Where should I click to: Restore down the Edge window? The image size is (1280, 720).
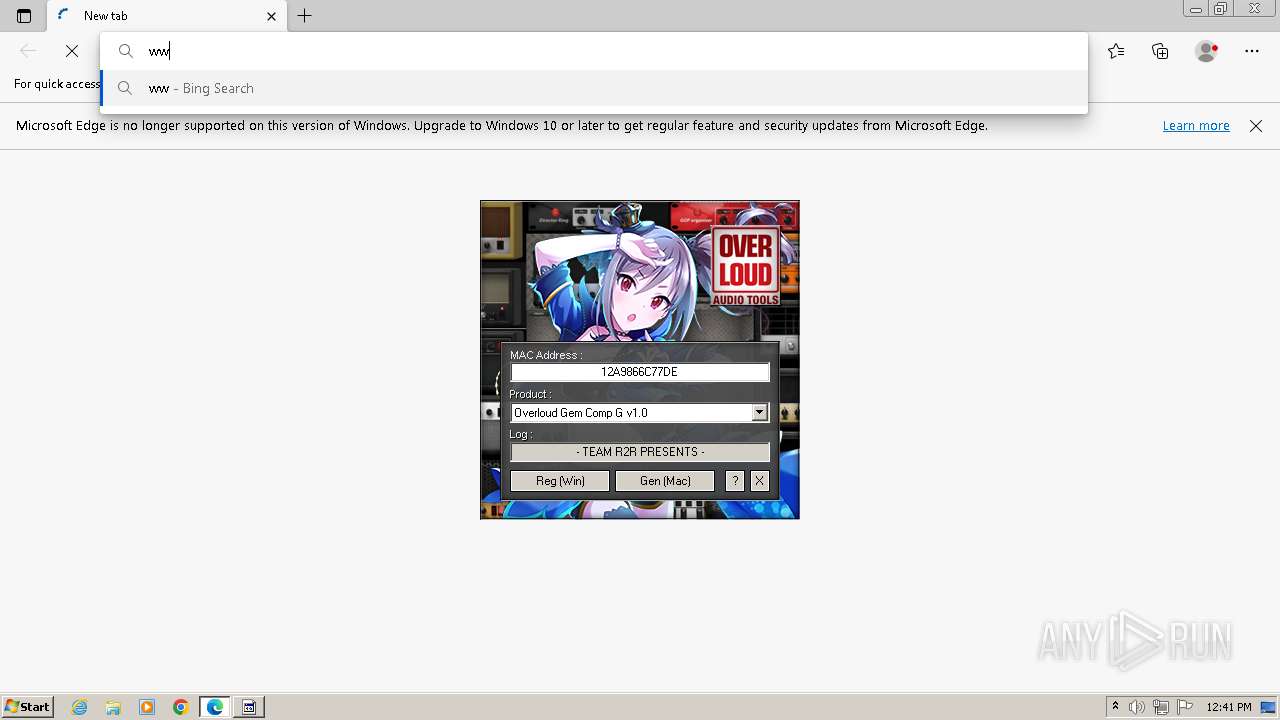tap(1221, 9)
